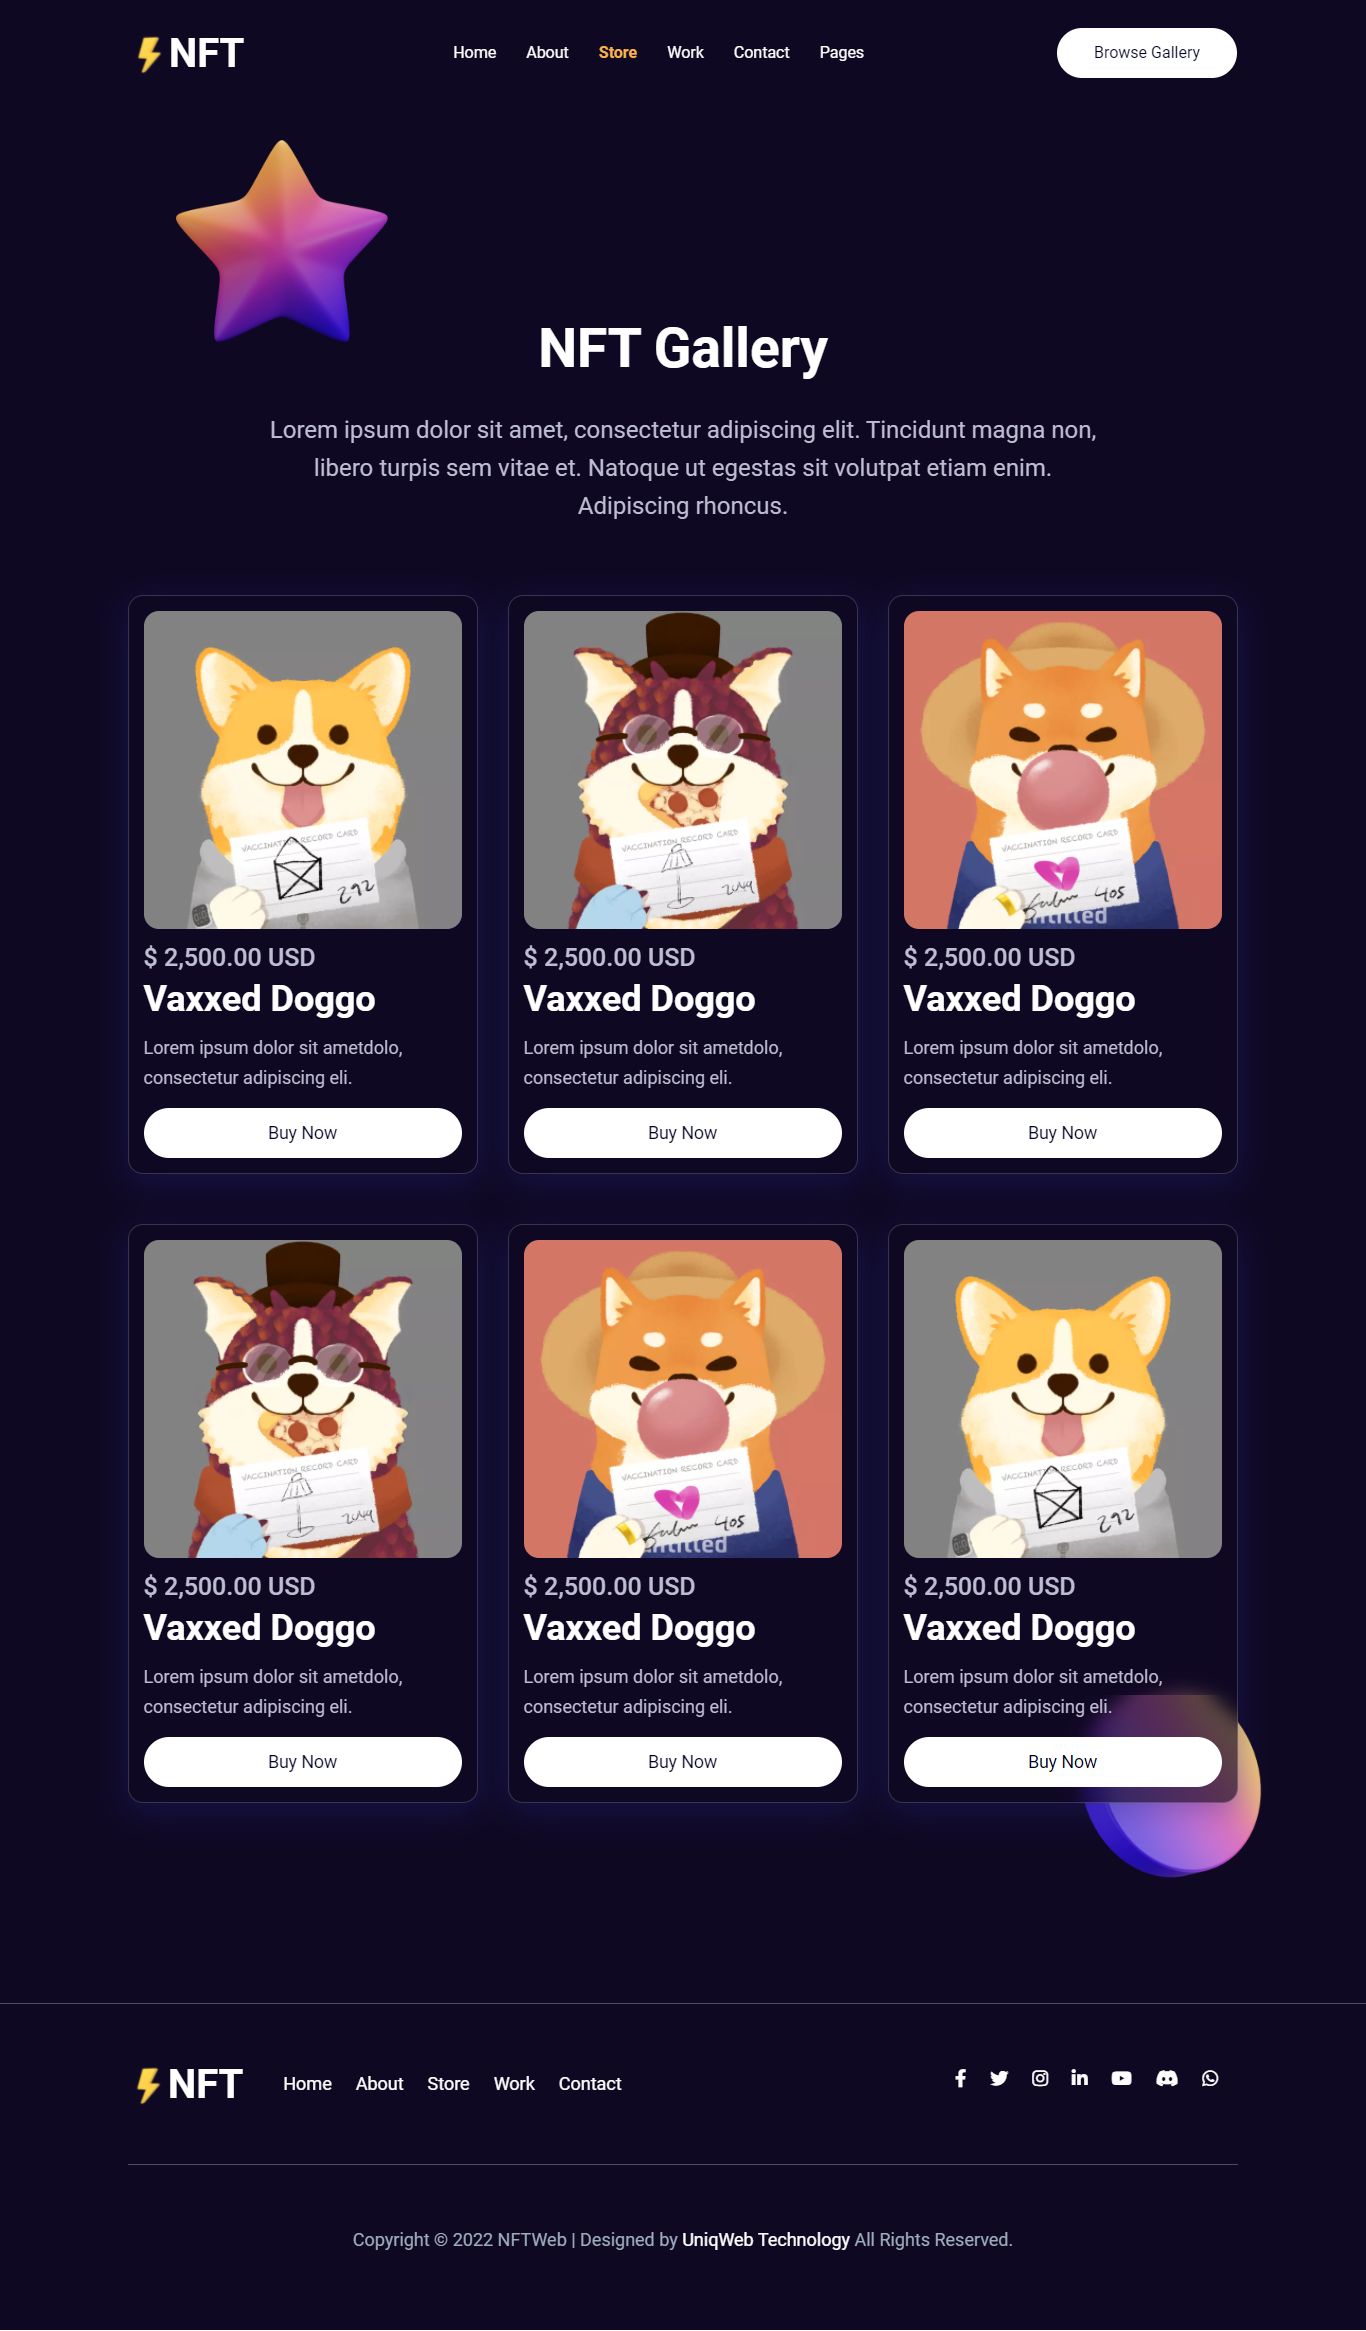Click the footer Work link
The width and height of the screenshot is (1366, 2331).
tap(514, 2084)
